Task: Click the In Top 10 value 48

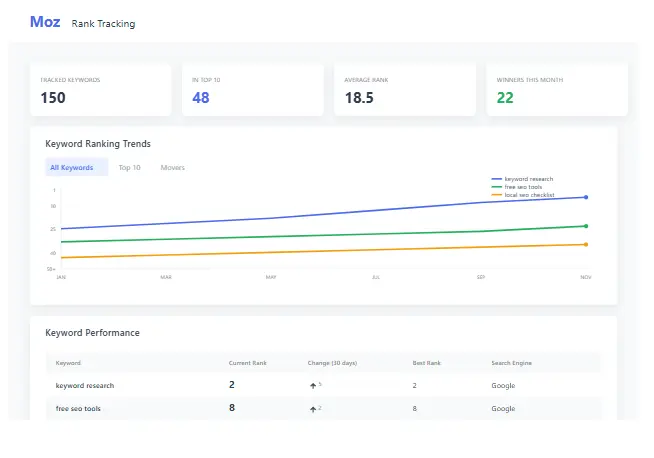Action: [x=201, y=98]
